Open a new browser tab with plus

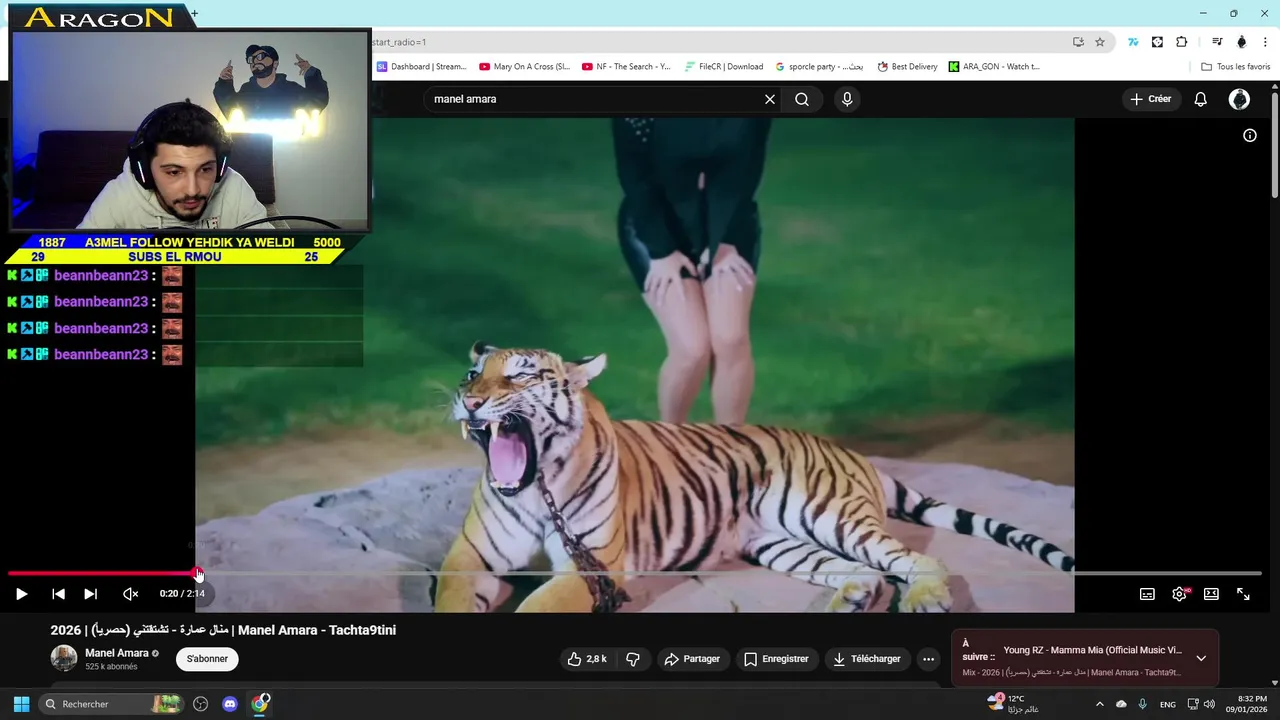point(194,14)
